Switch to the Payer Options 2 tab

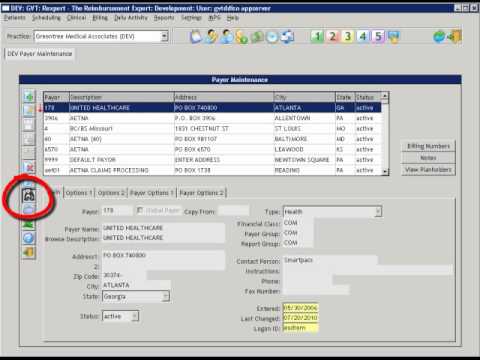pyautogui.click(x=202, y=193)
